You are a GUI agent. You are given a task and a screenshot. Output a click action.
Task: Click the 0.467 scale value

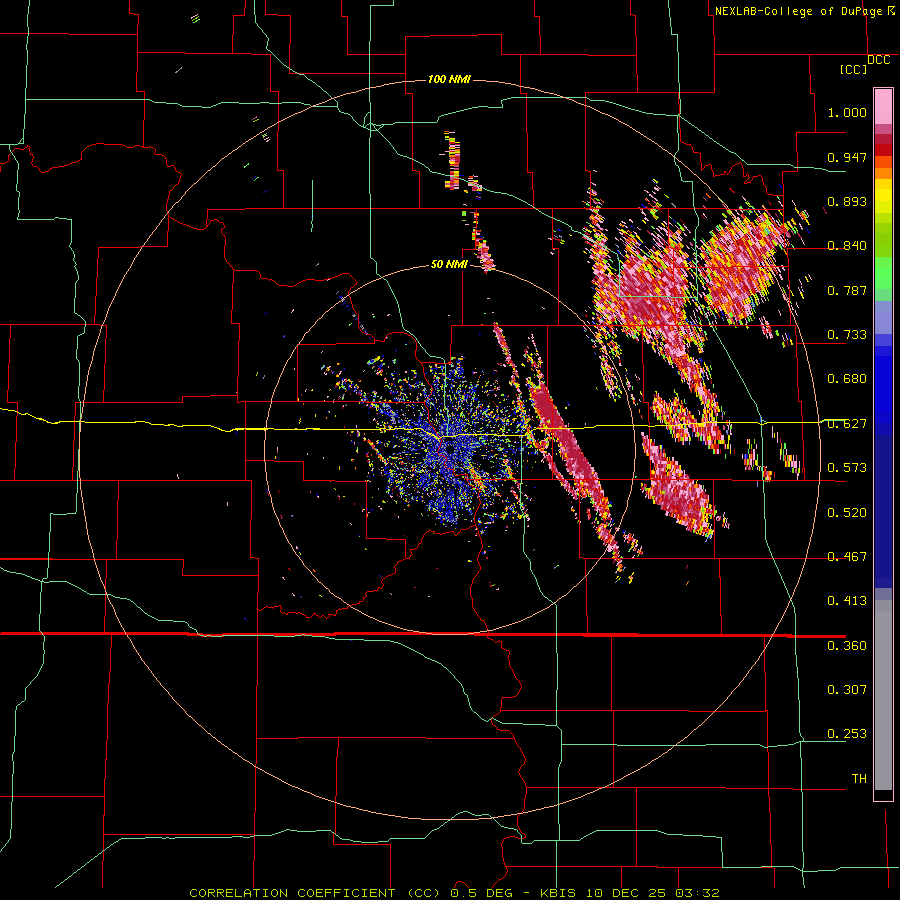pyautogui.click(x=847, y=557)
